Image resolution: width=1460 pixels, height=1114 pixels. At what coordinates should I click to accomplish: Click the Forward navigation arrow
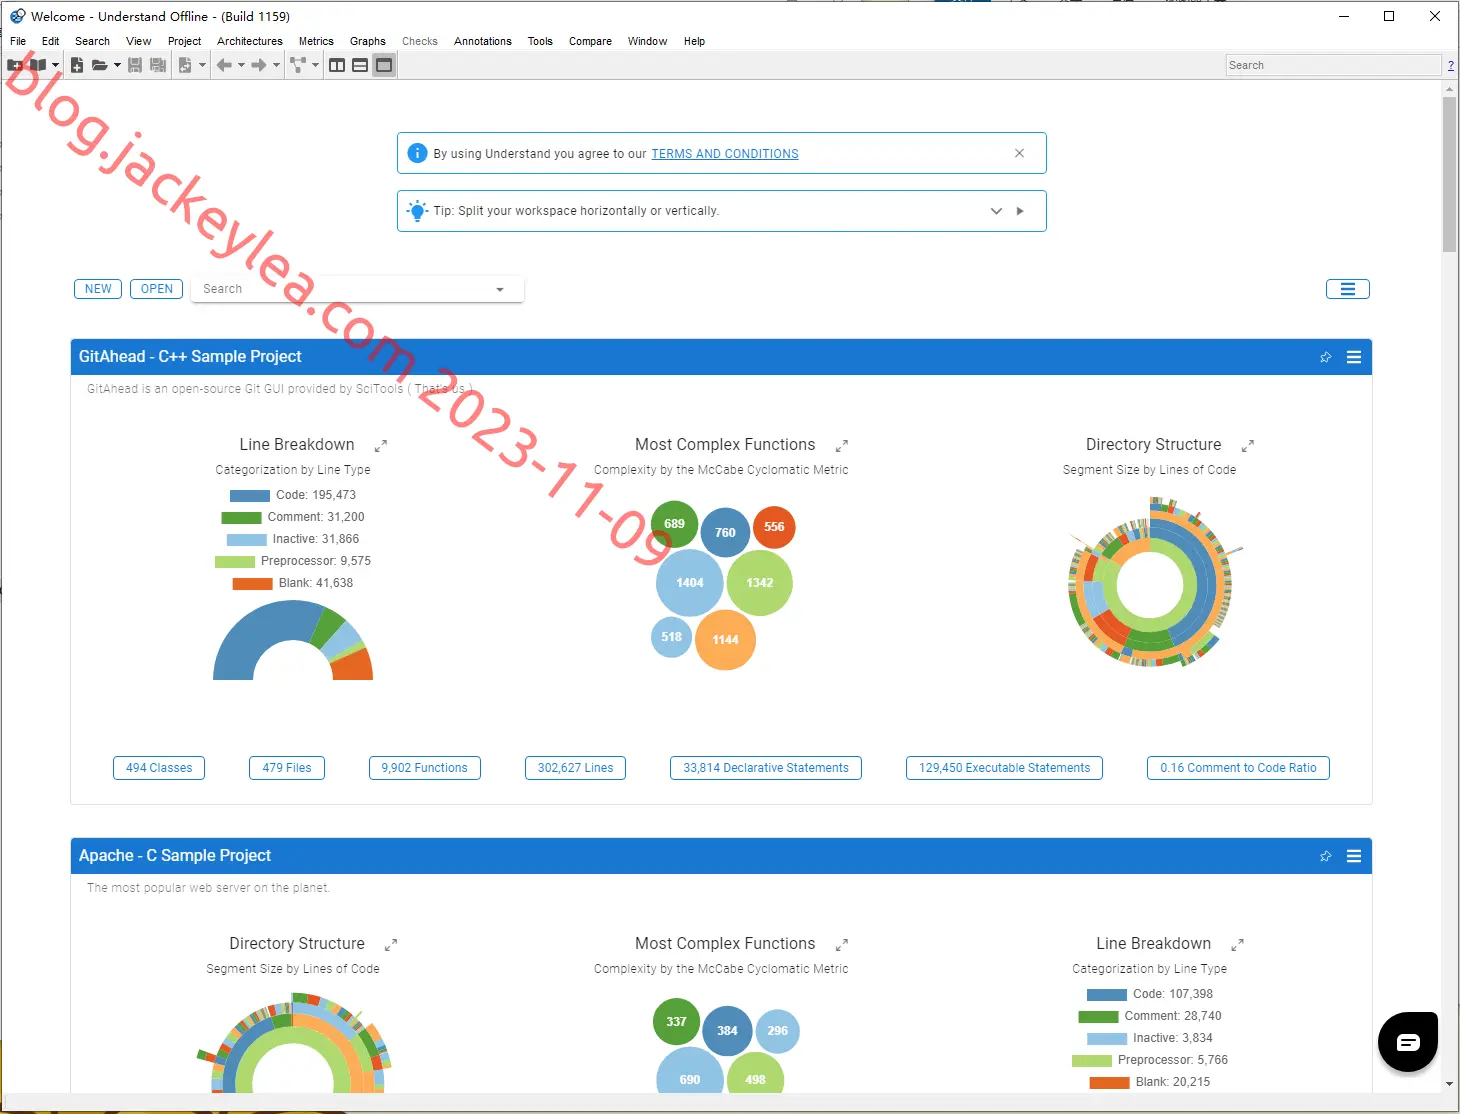point(259,65)
